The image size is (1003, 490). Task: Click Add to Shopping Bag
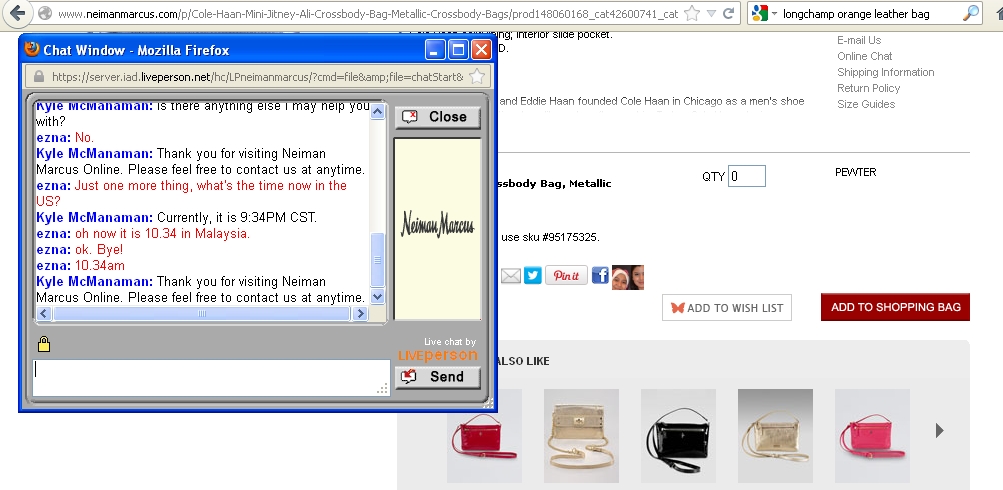coord(896,307)
